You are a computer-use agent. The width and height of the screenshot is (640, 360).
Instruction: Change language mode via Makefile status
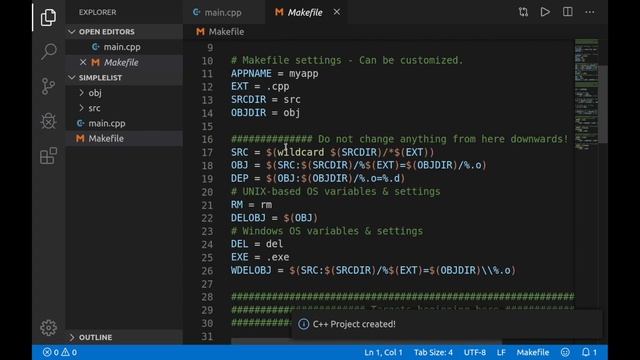click(533, 352)
